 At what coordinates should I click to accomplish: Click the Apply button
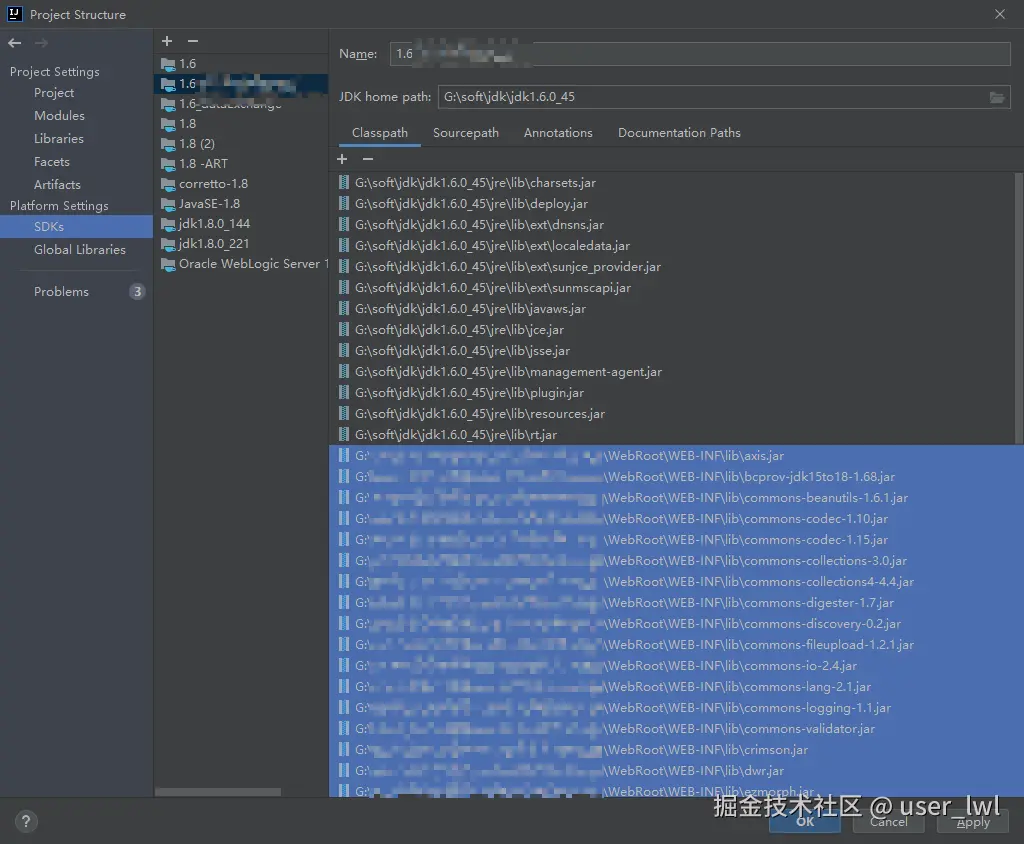coord(973,822)
